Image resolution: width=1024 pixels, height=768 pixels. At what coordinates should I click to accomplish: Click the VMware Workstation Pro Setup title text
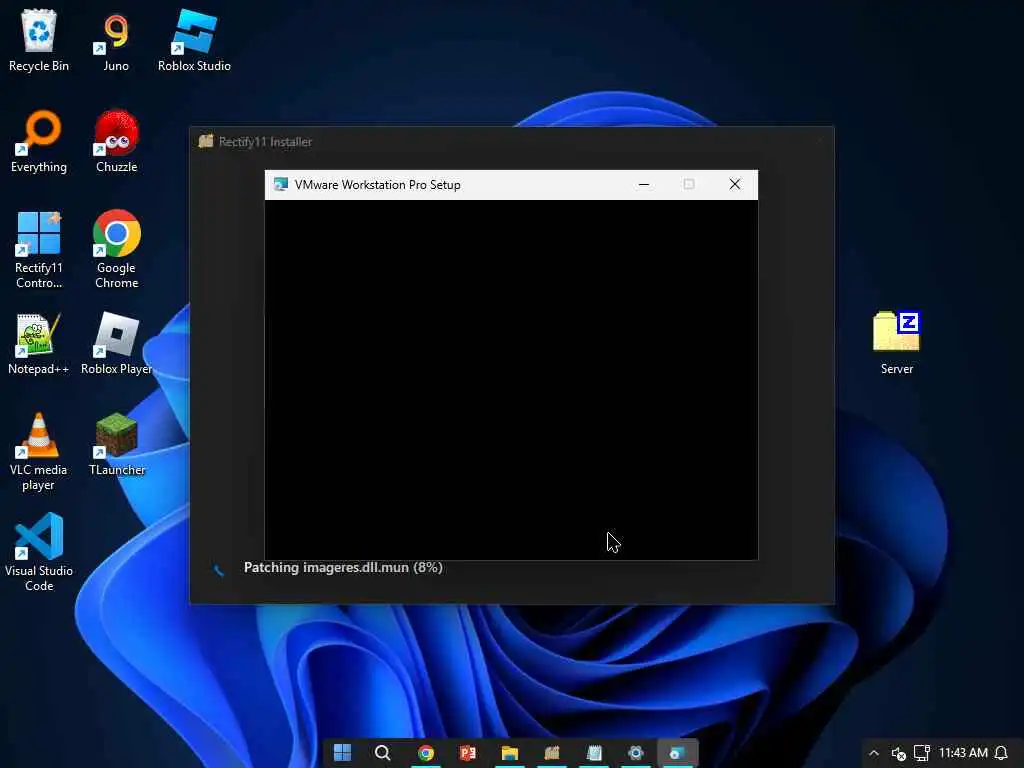[x=377, y=185]
